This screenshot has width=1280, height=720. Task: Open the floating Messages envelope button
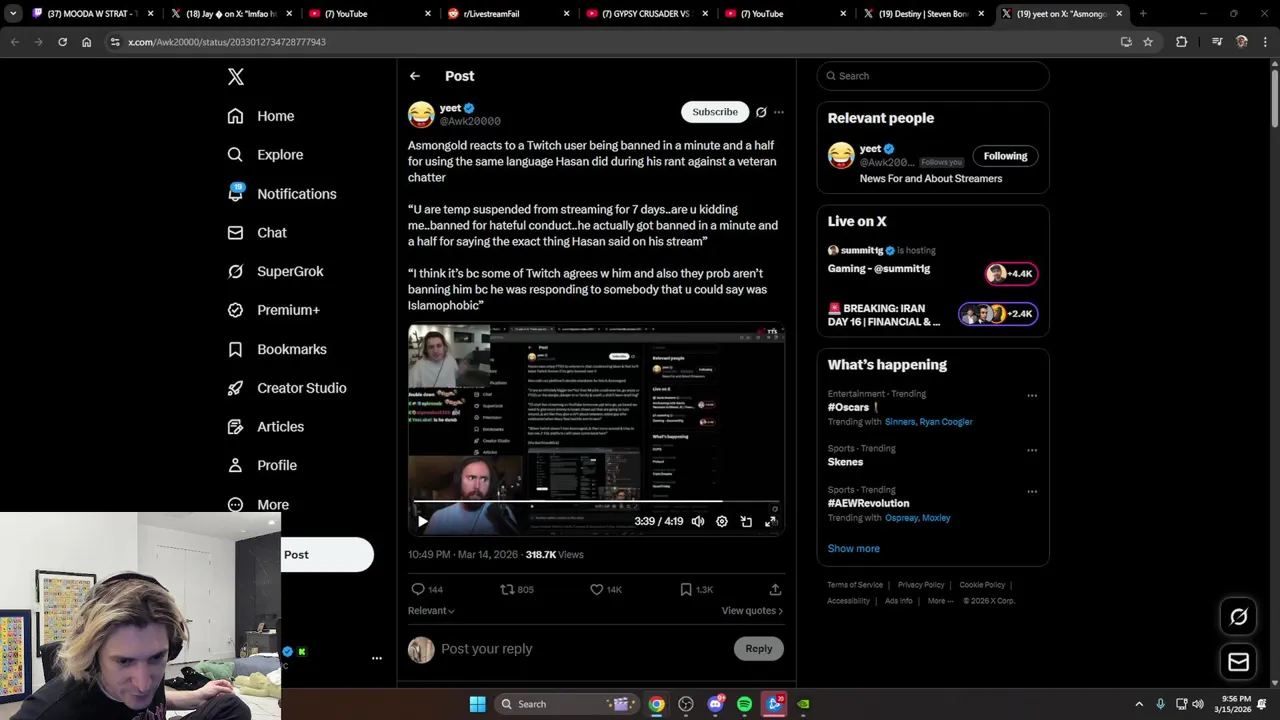coord(1238,662)
